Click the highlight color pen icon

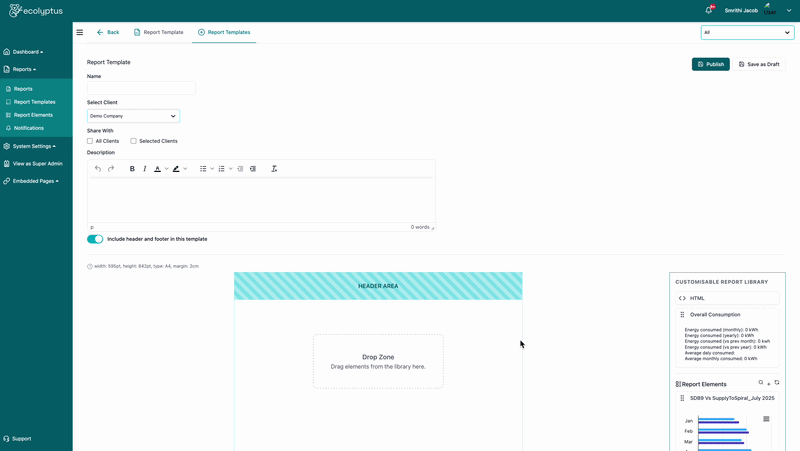pos(176,168)
